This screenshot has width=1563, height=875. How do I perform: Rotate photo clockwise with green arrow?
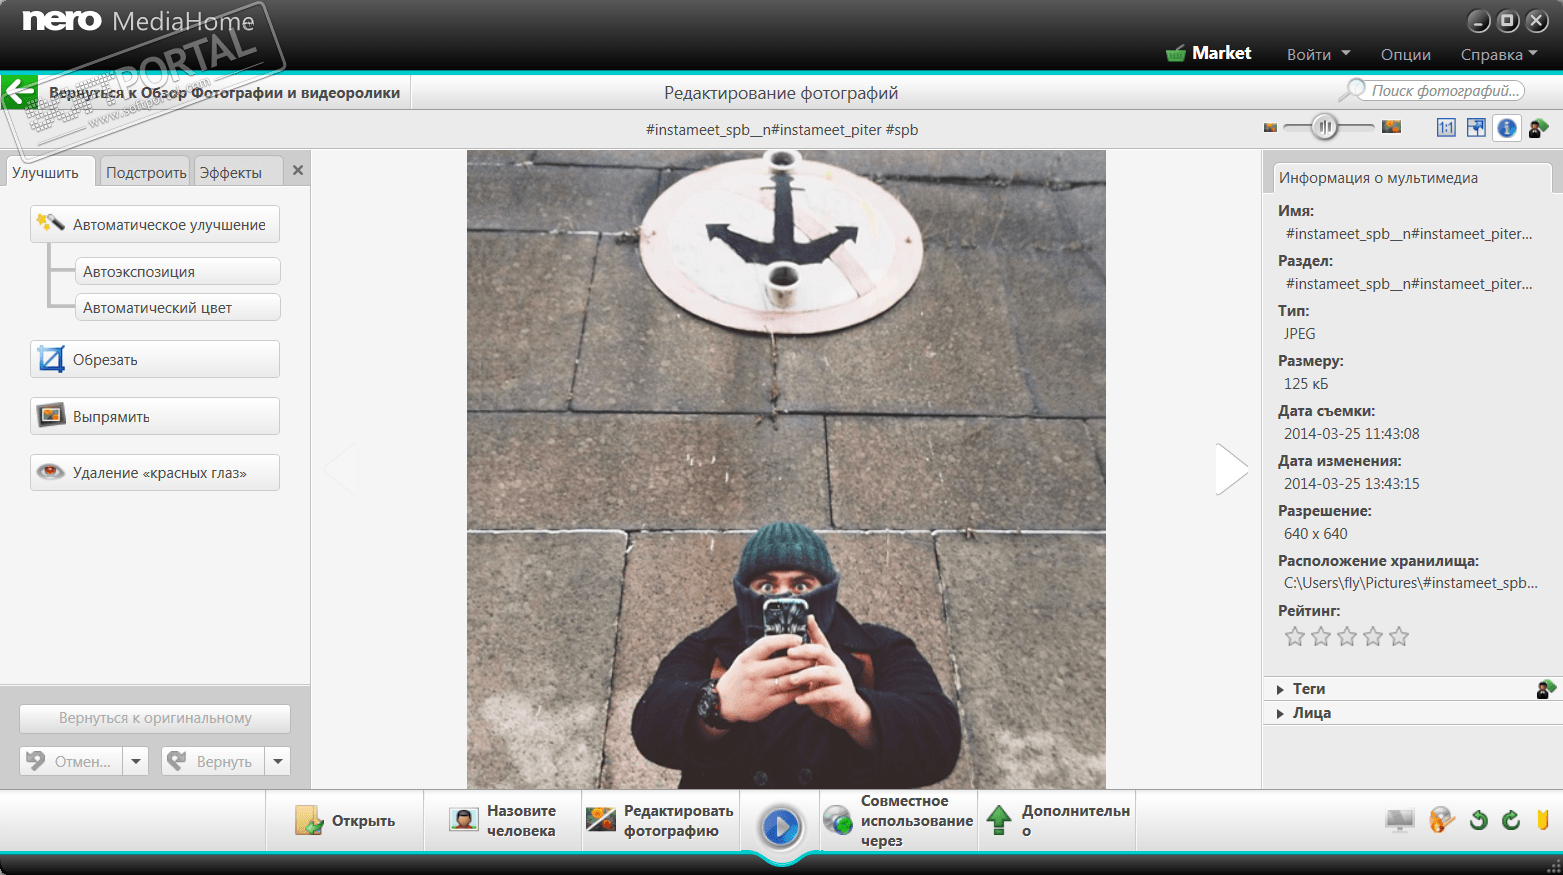(1511, 820)
